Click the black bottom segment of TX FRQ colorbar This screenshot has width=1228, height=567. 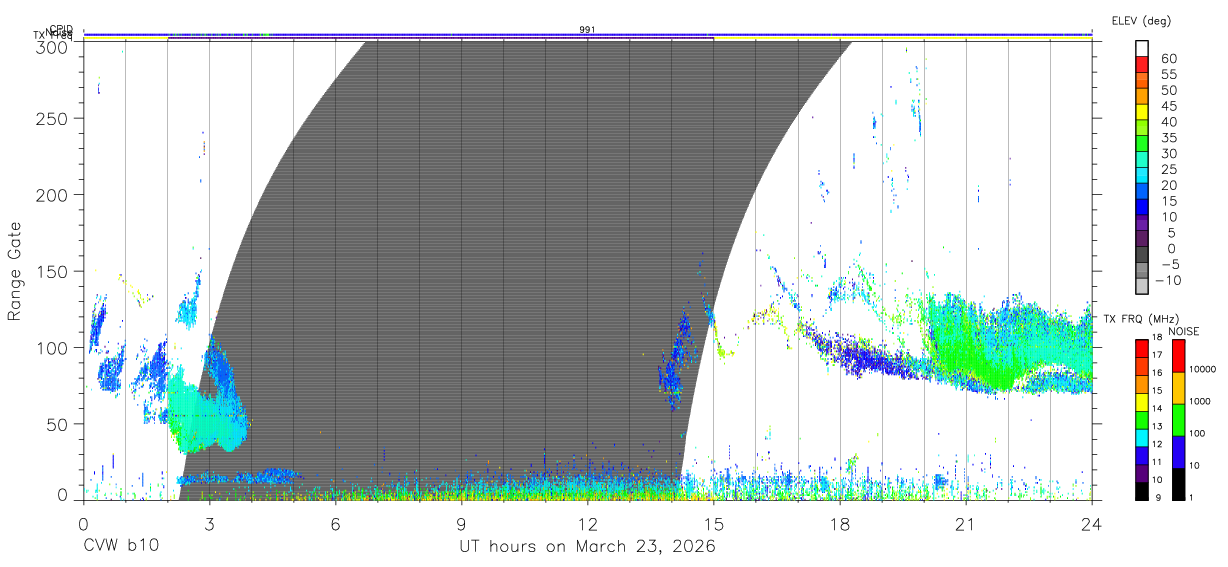1142,492
